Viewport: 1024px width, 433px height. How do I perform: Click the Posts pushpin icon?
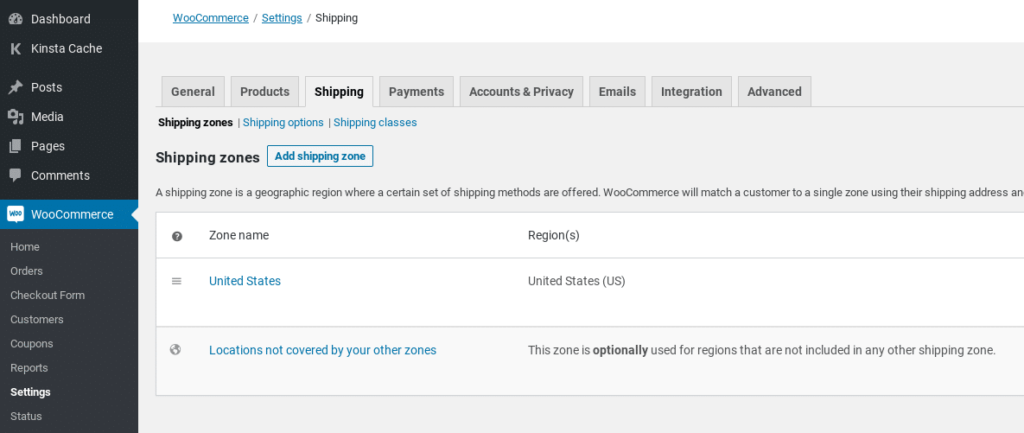[x=16, y=88]
